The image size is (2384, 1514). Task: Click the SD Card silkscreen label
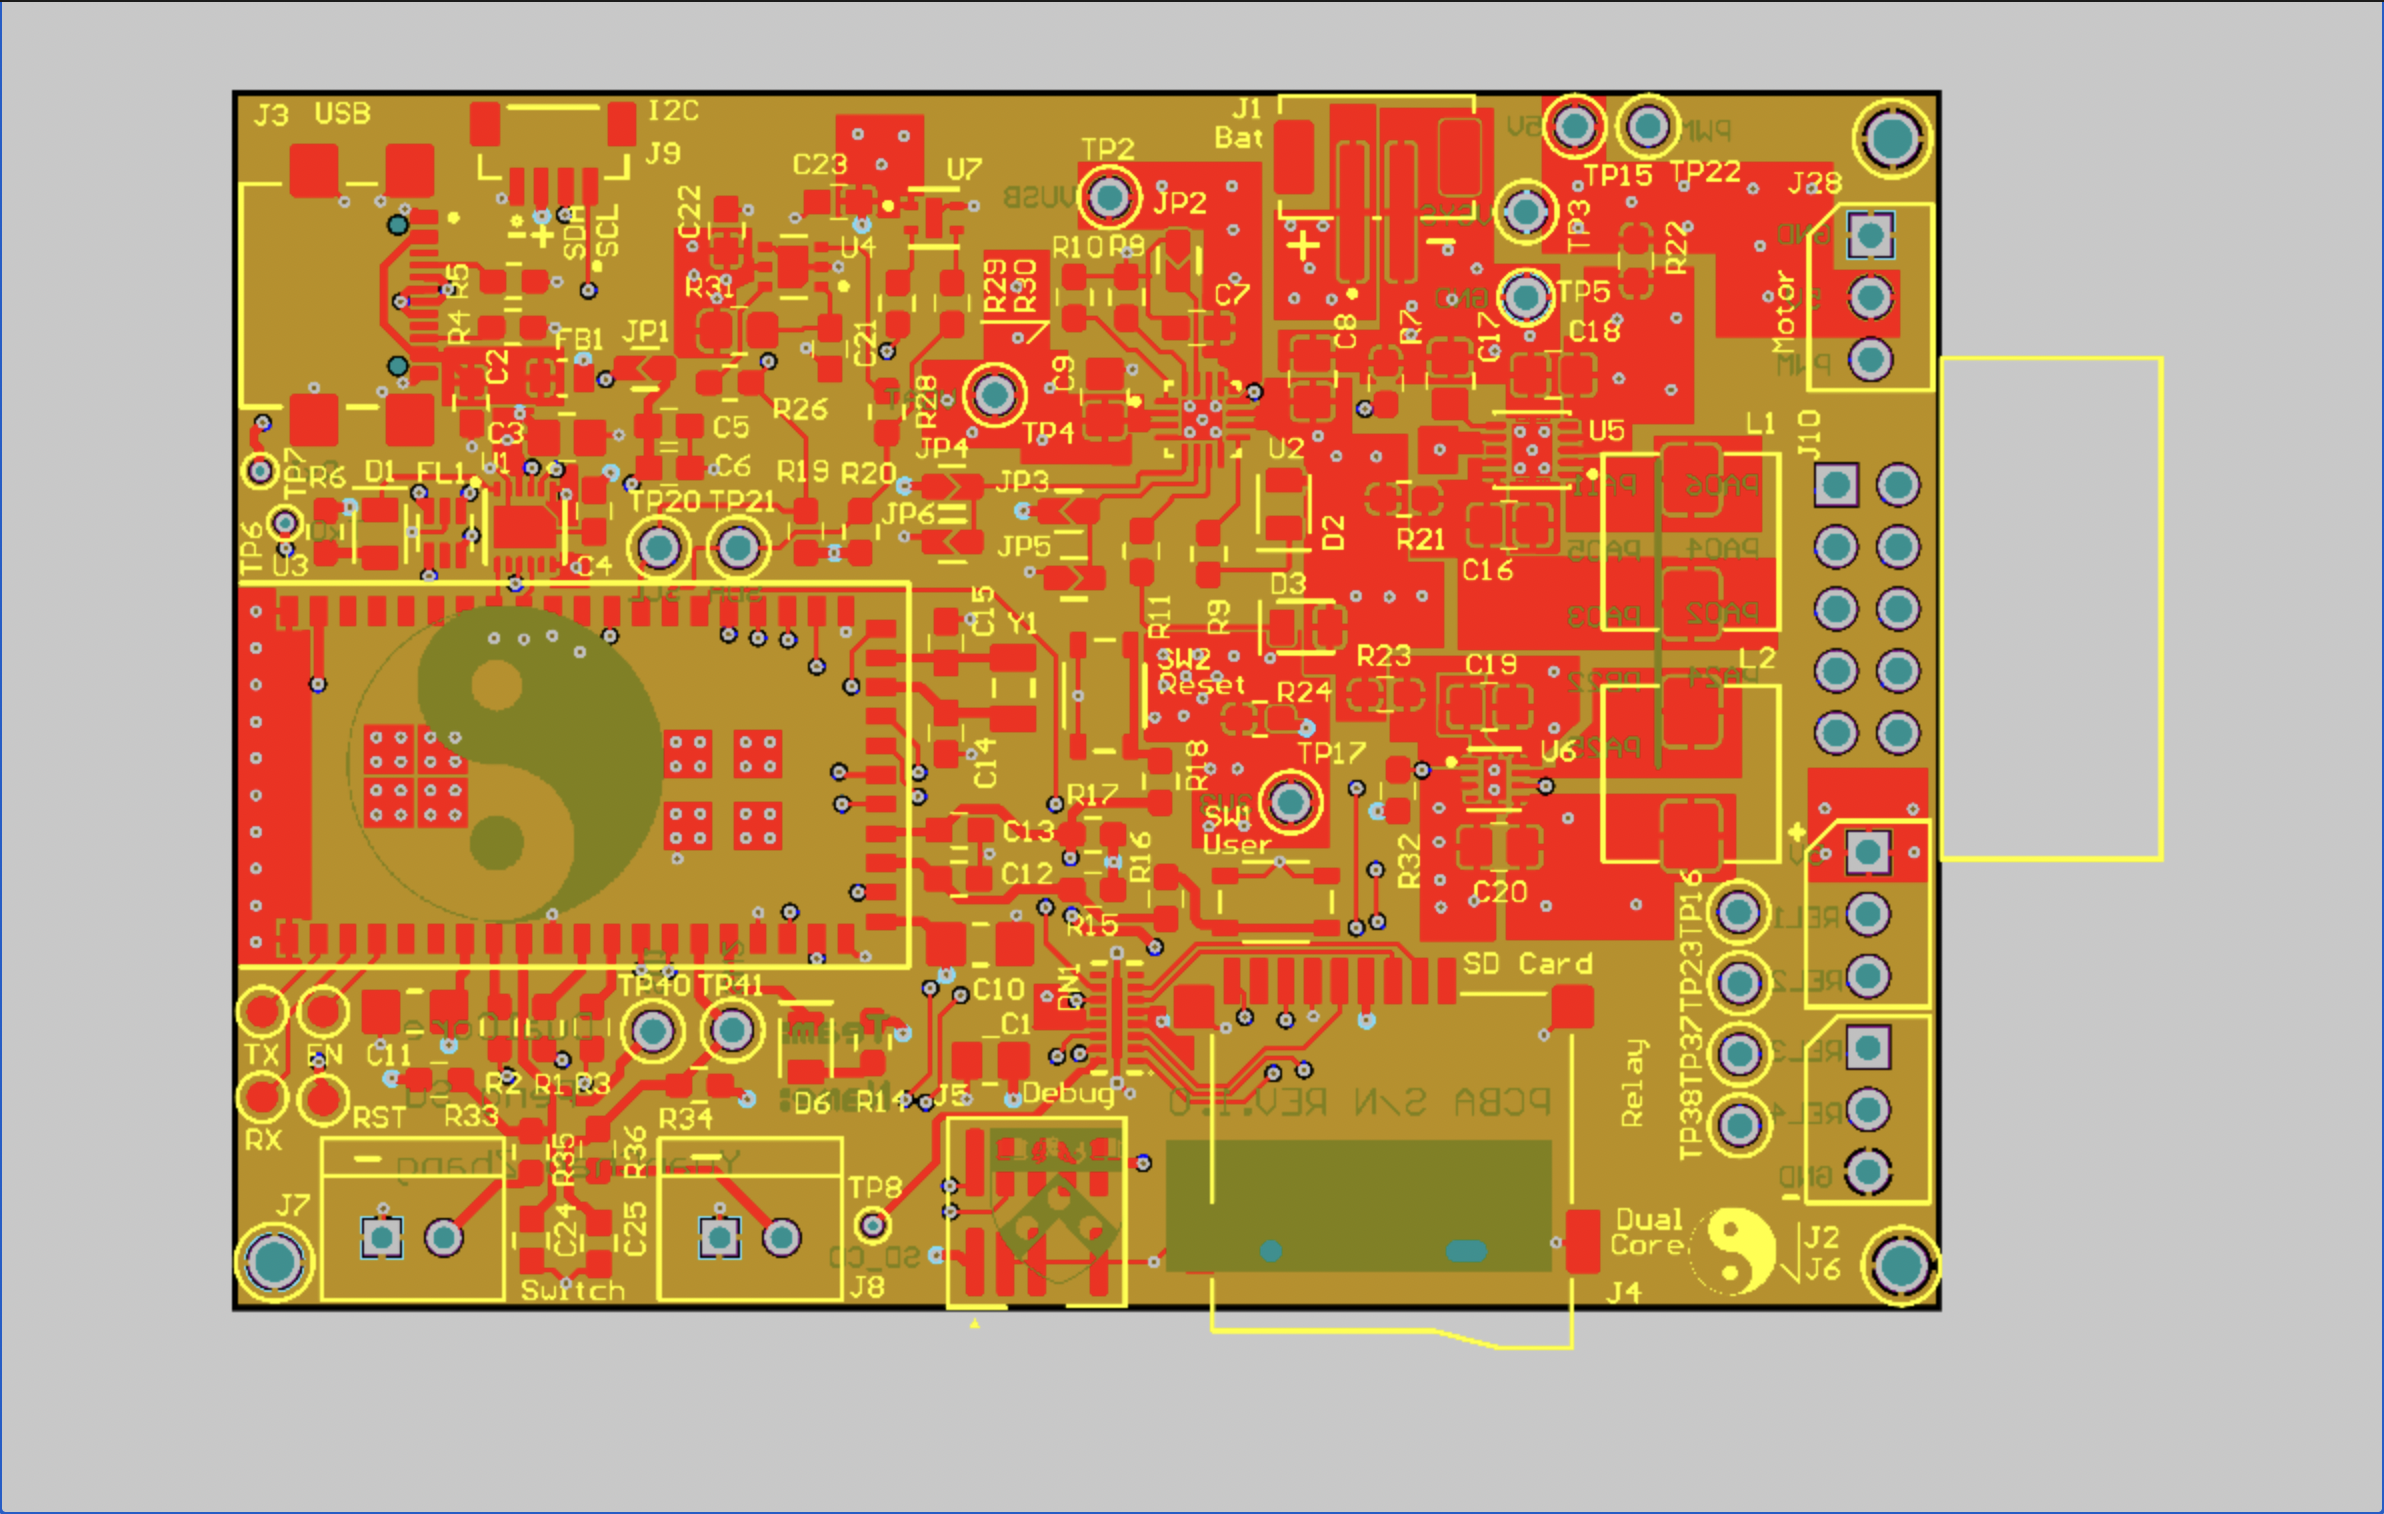tap(1527, 964)
